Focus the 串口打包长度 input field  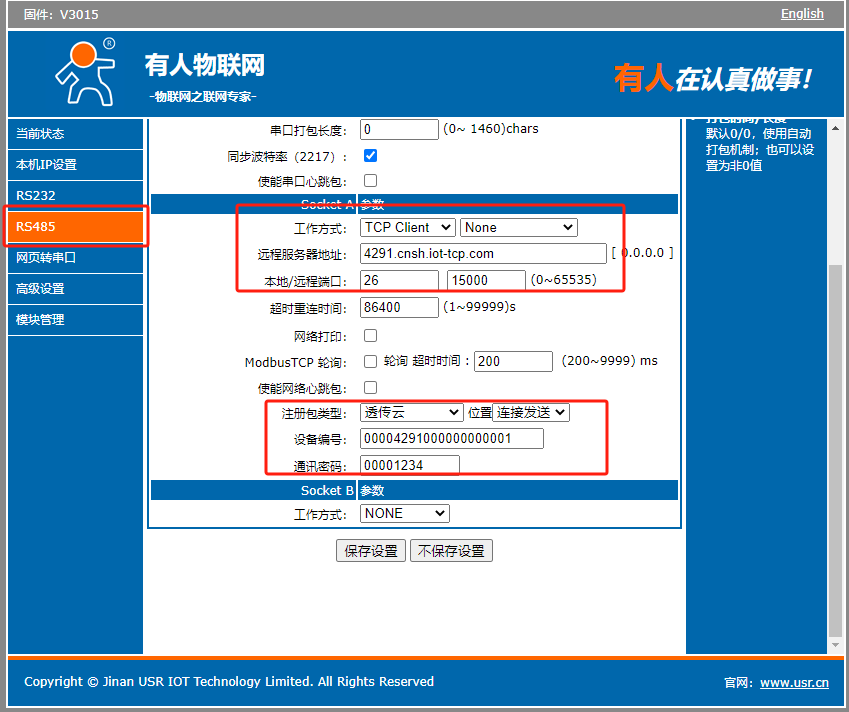(x=399, y=129)
